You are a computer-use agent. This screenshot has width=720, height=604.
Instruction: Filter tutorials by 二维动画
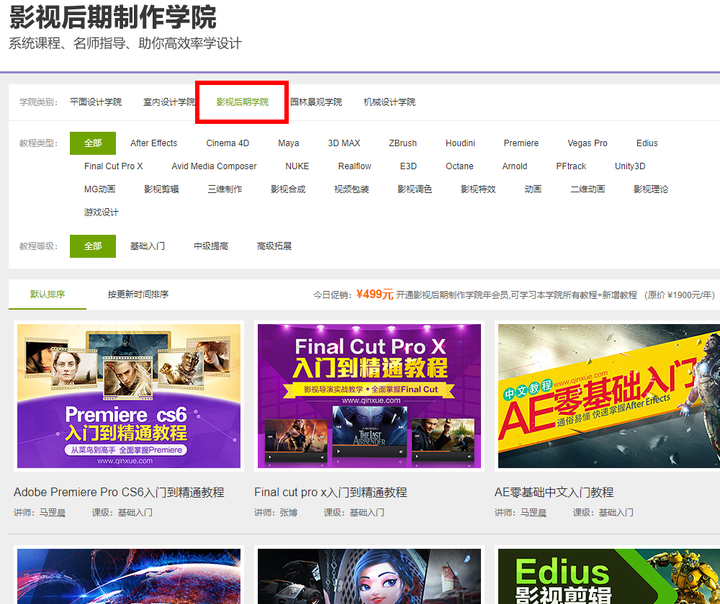[587, 189]
